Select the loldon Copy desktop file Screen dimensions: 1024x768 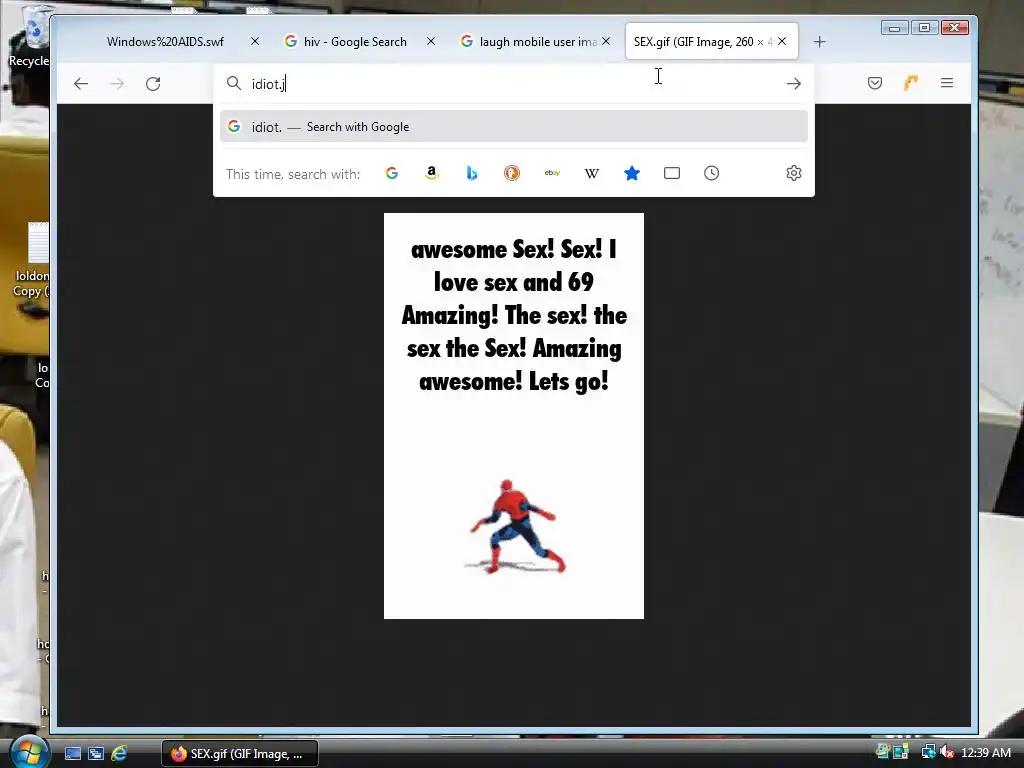pyautogui.click(x=33, y=260)
